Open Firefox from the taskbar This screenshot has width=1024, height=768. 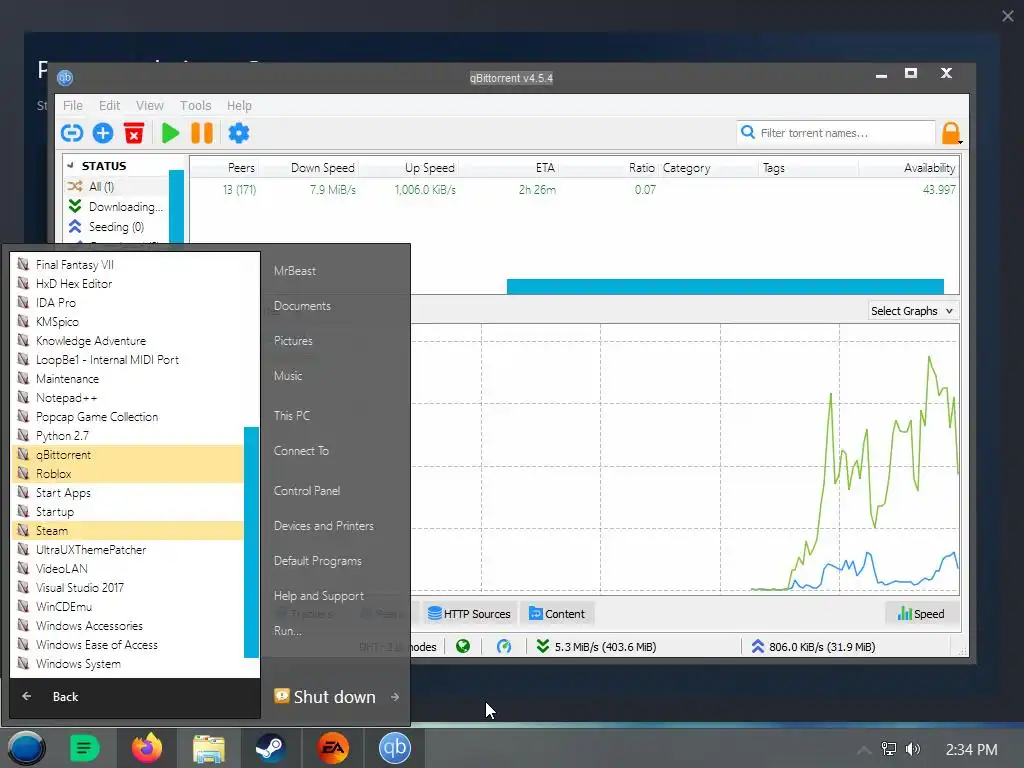pos(146,748)
